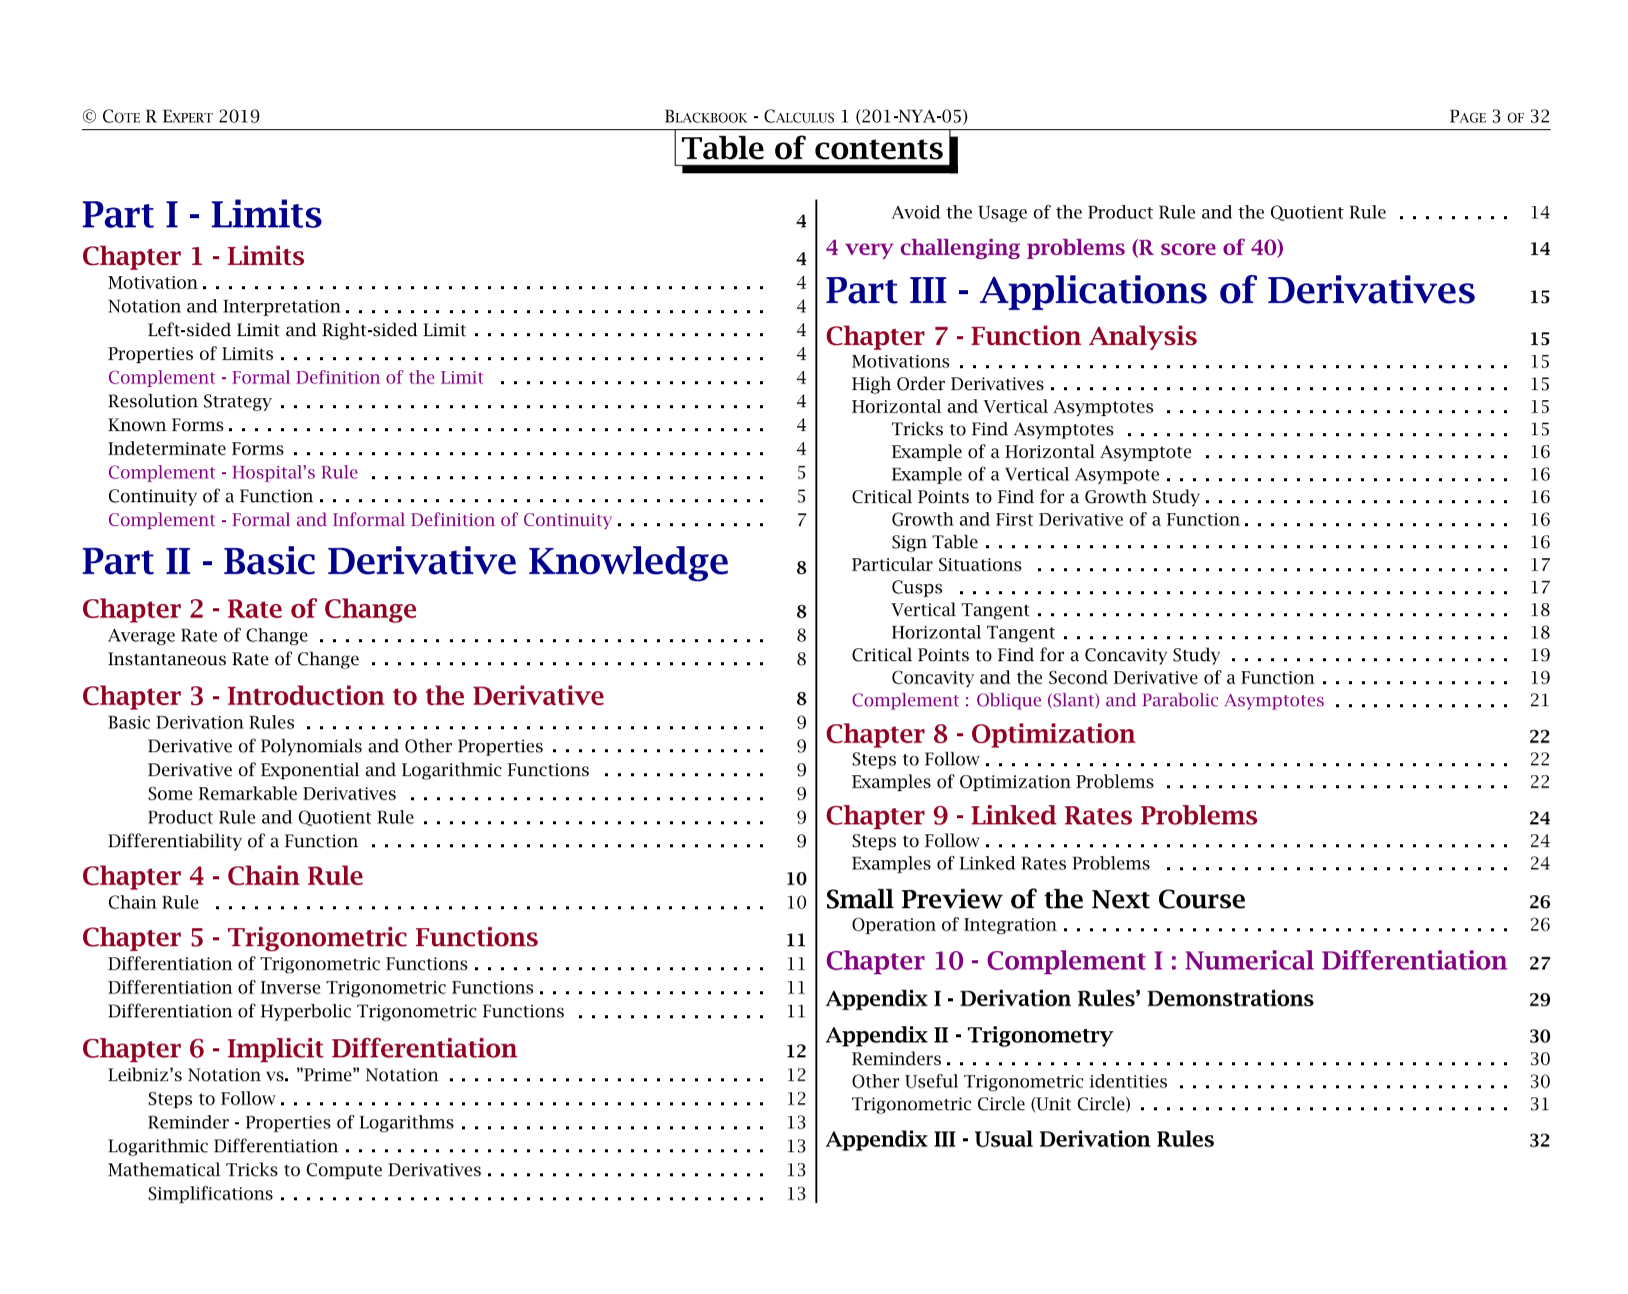Viewport: 1628px width, 1294px height.
Task: Go to 'Appendix I - Derivation Rules' Demonstrations'
Action: pyautogui.click(x=1069, y=999)
